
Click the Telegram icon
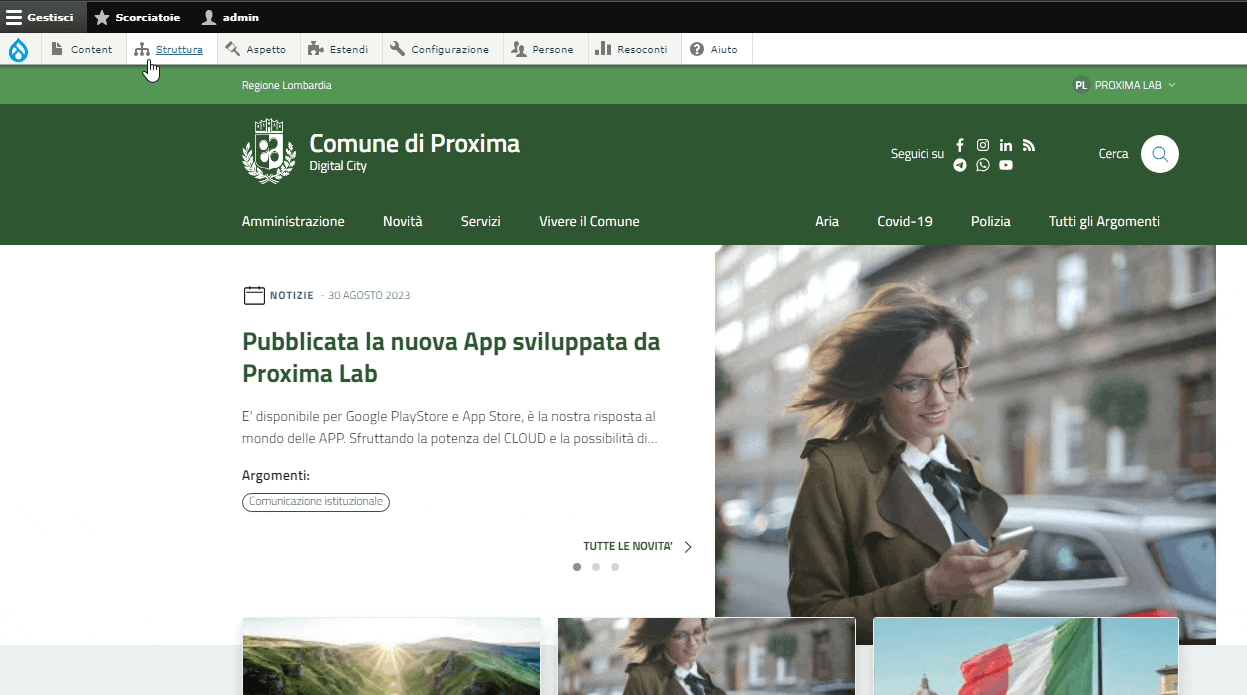(x=960, y=165)
